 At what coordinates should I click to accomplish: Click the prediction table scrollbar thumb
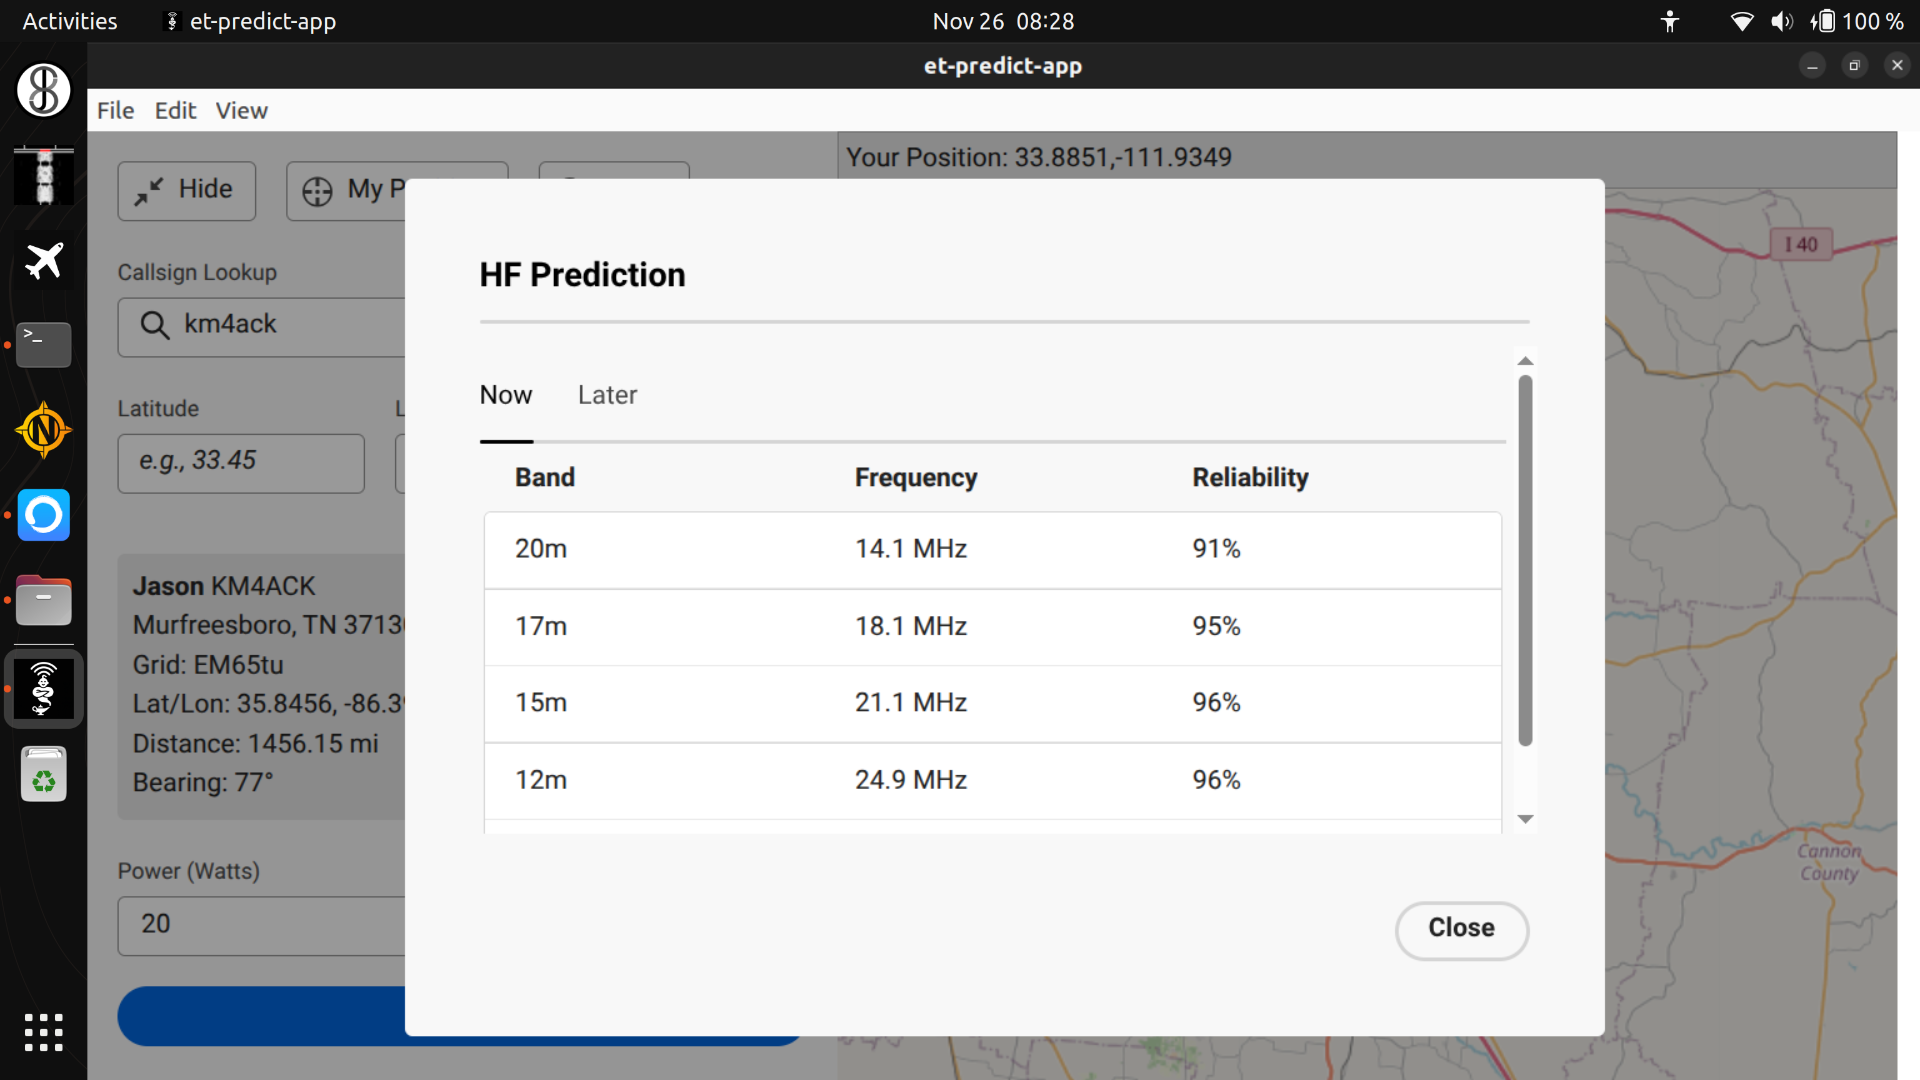click(x=1525, y=560)
